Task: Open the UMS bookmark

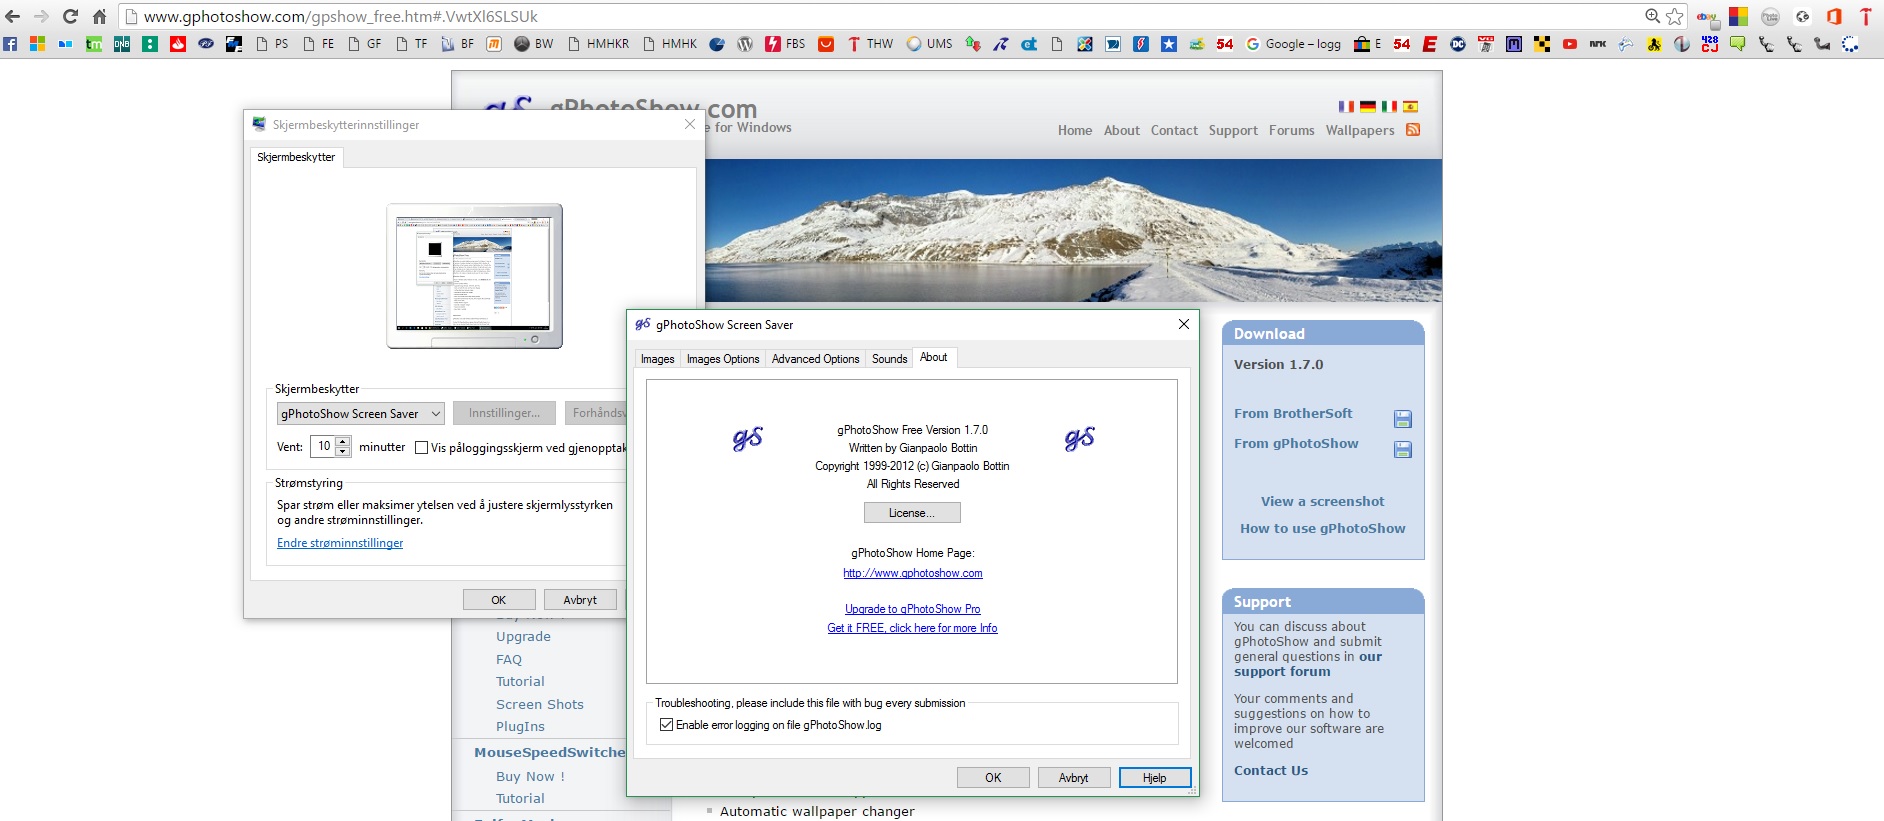Action: pos(929,44)
